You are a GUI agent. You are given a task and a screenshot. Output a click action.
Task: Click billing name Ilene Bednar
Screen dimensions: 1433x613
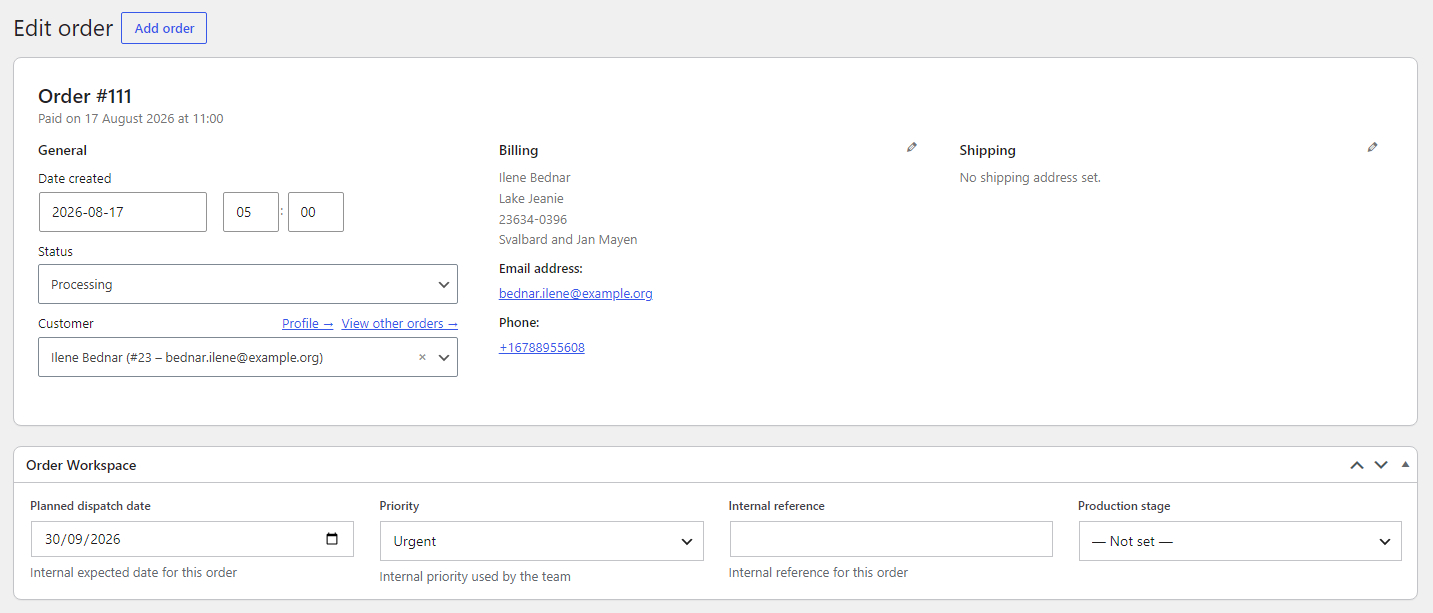(x=535, y=178)
